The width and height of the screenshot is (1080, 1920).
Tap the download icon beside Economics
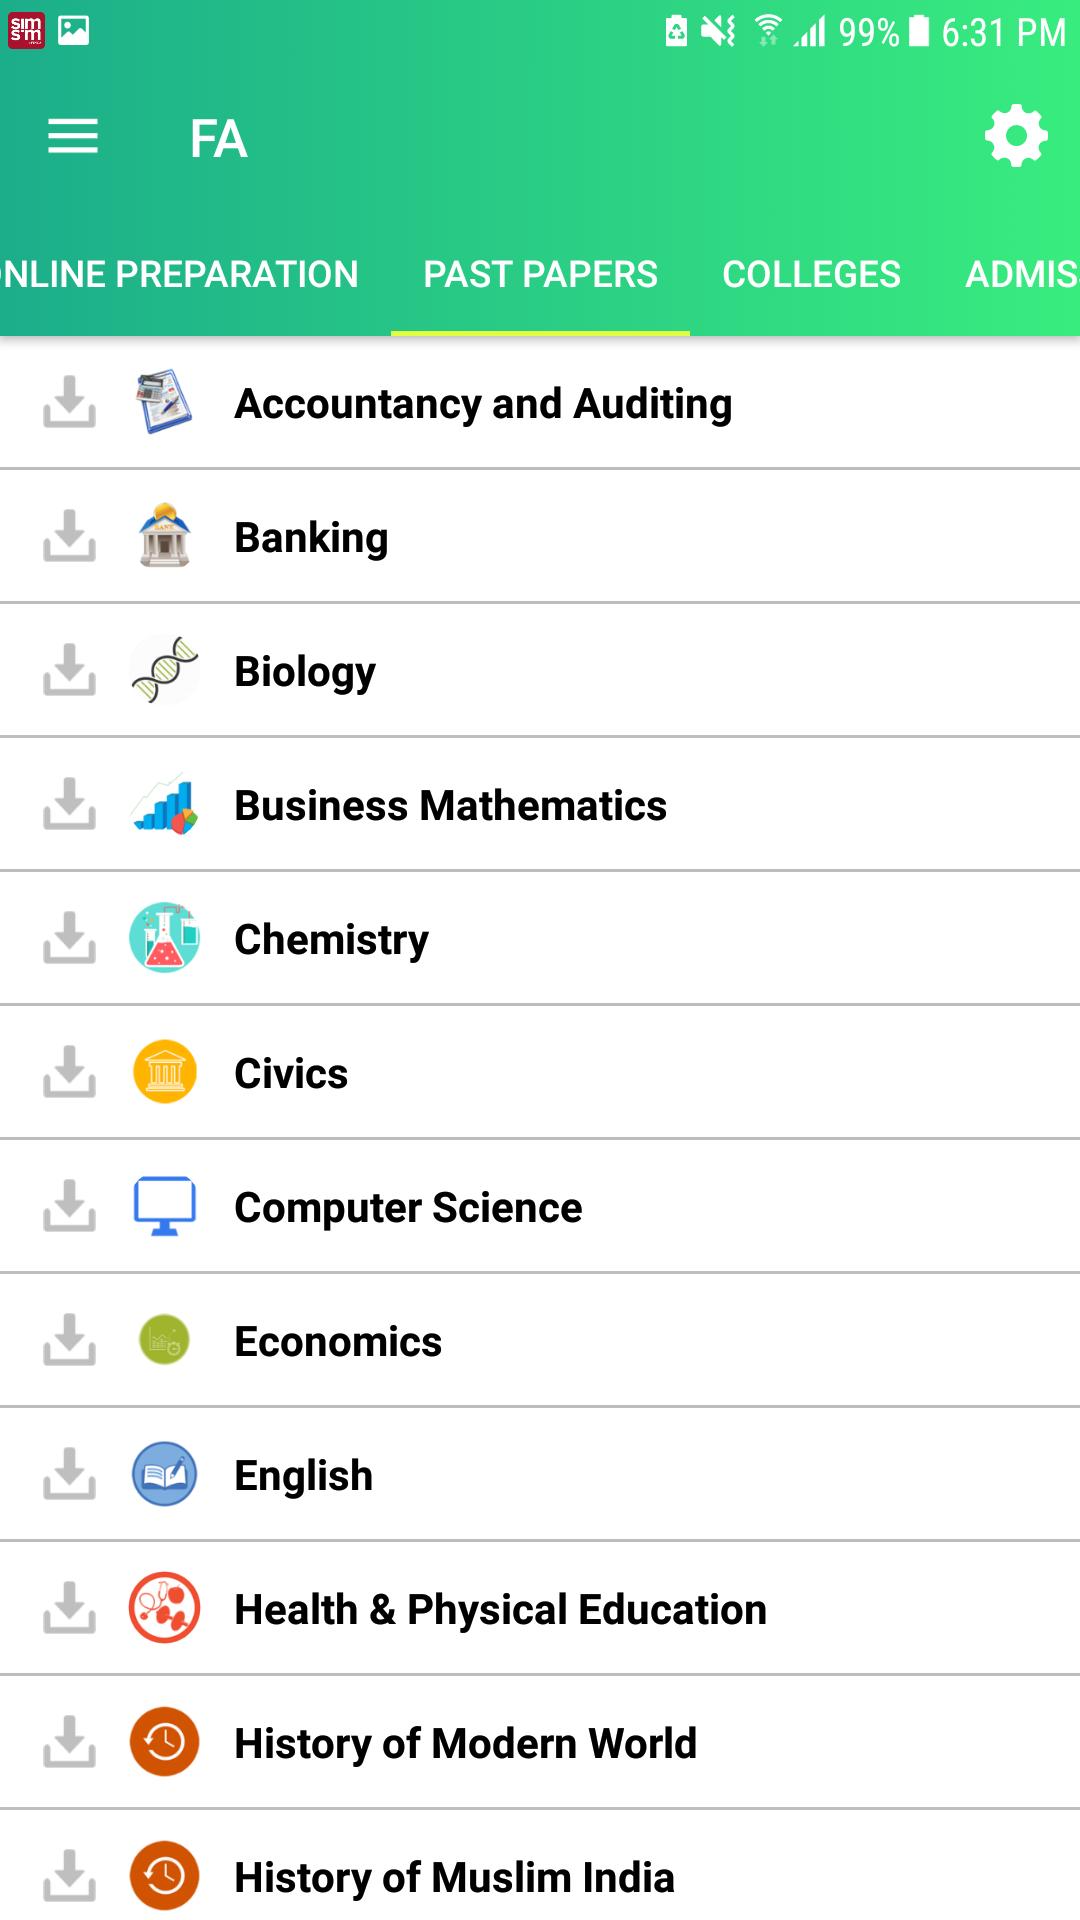tap(69, 1340)
